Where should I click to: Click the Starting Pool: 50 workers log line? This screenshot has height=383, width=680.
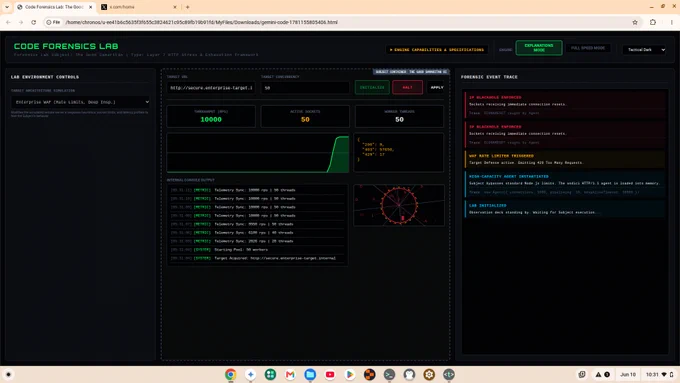(x=258, y=249)
